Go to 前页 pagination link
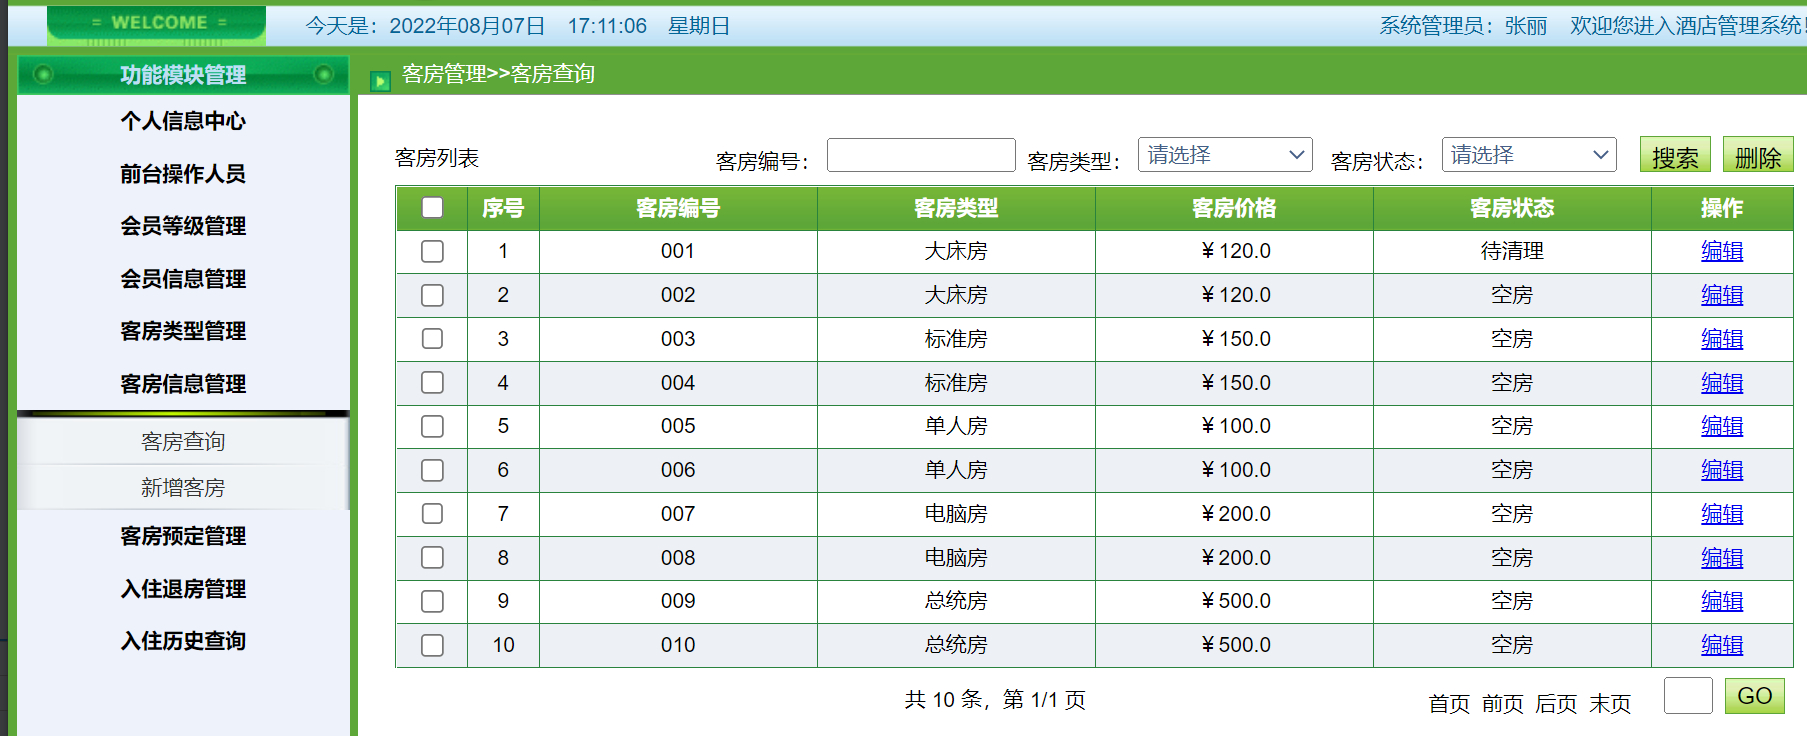 coord(1503,704)
